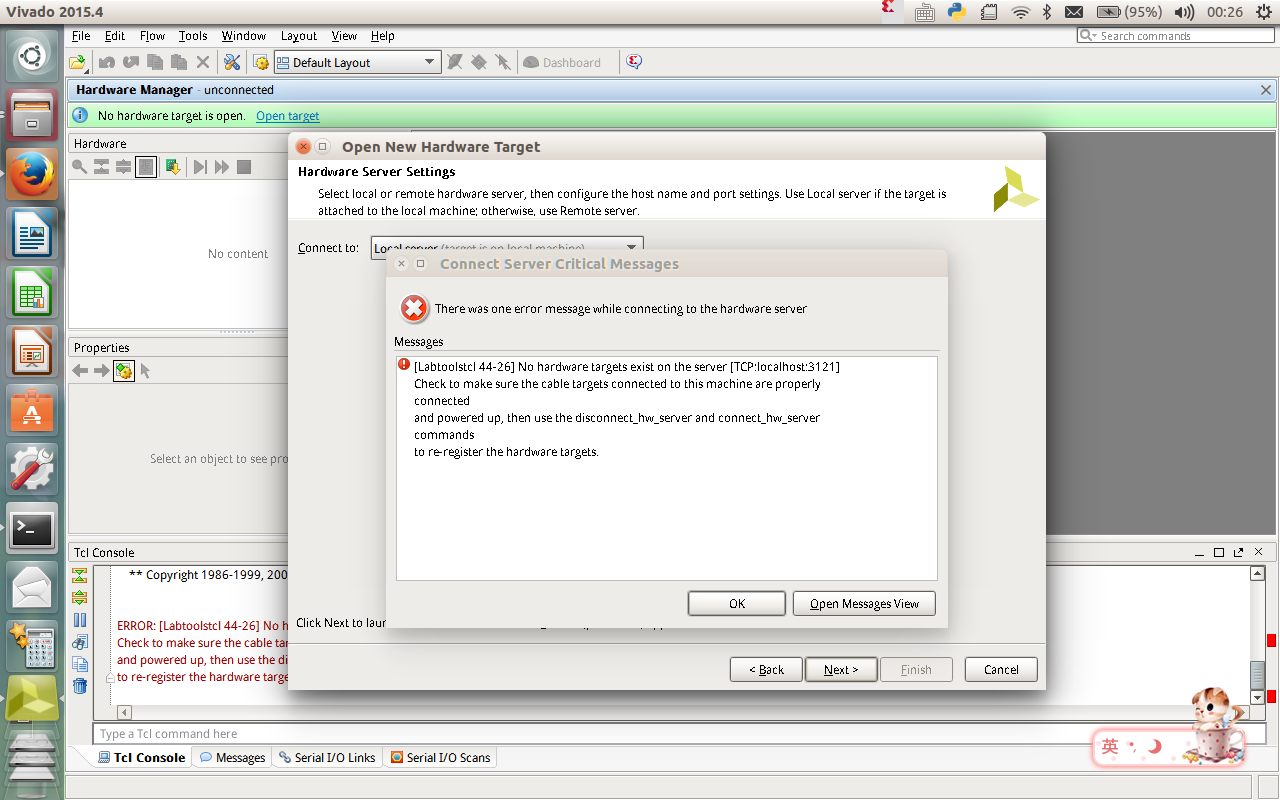
Task: Click the Stop trigger square icon in Hardware panel
Action: tap(244, 166)
